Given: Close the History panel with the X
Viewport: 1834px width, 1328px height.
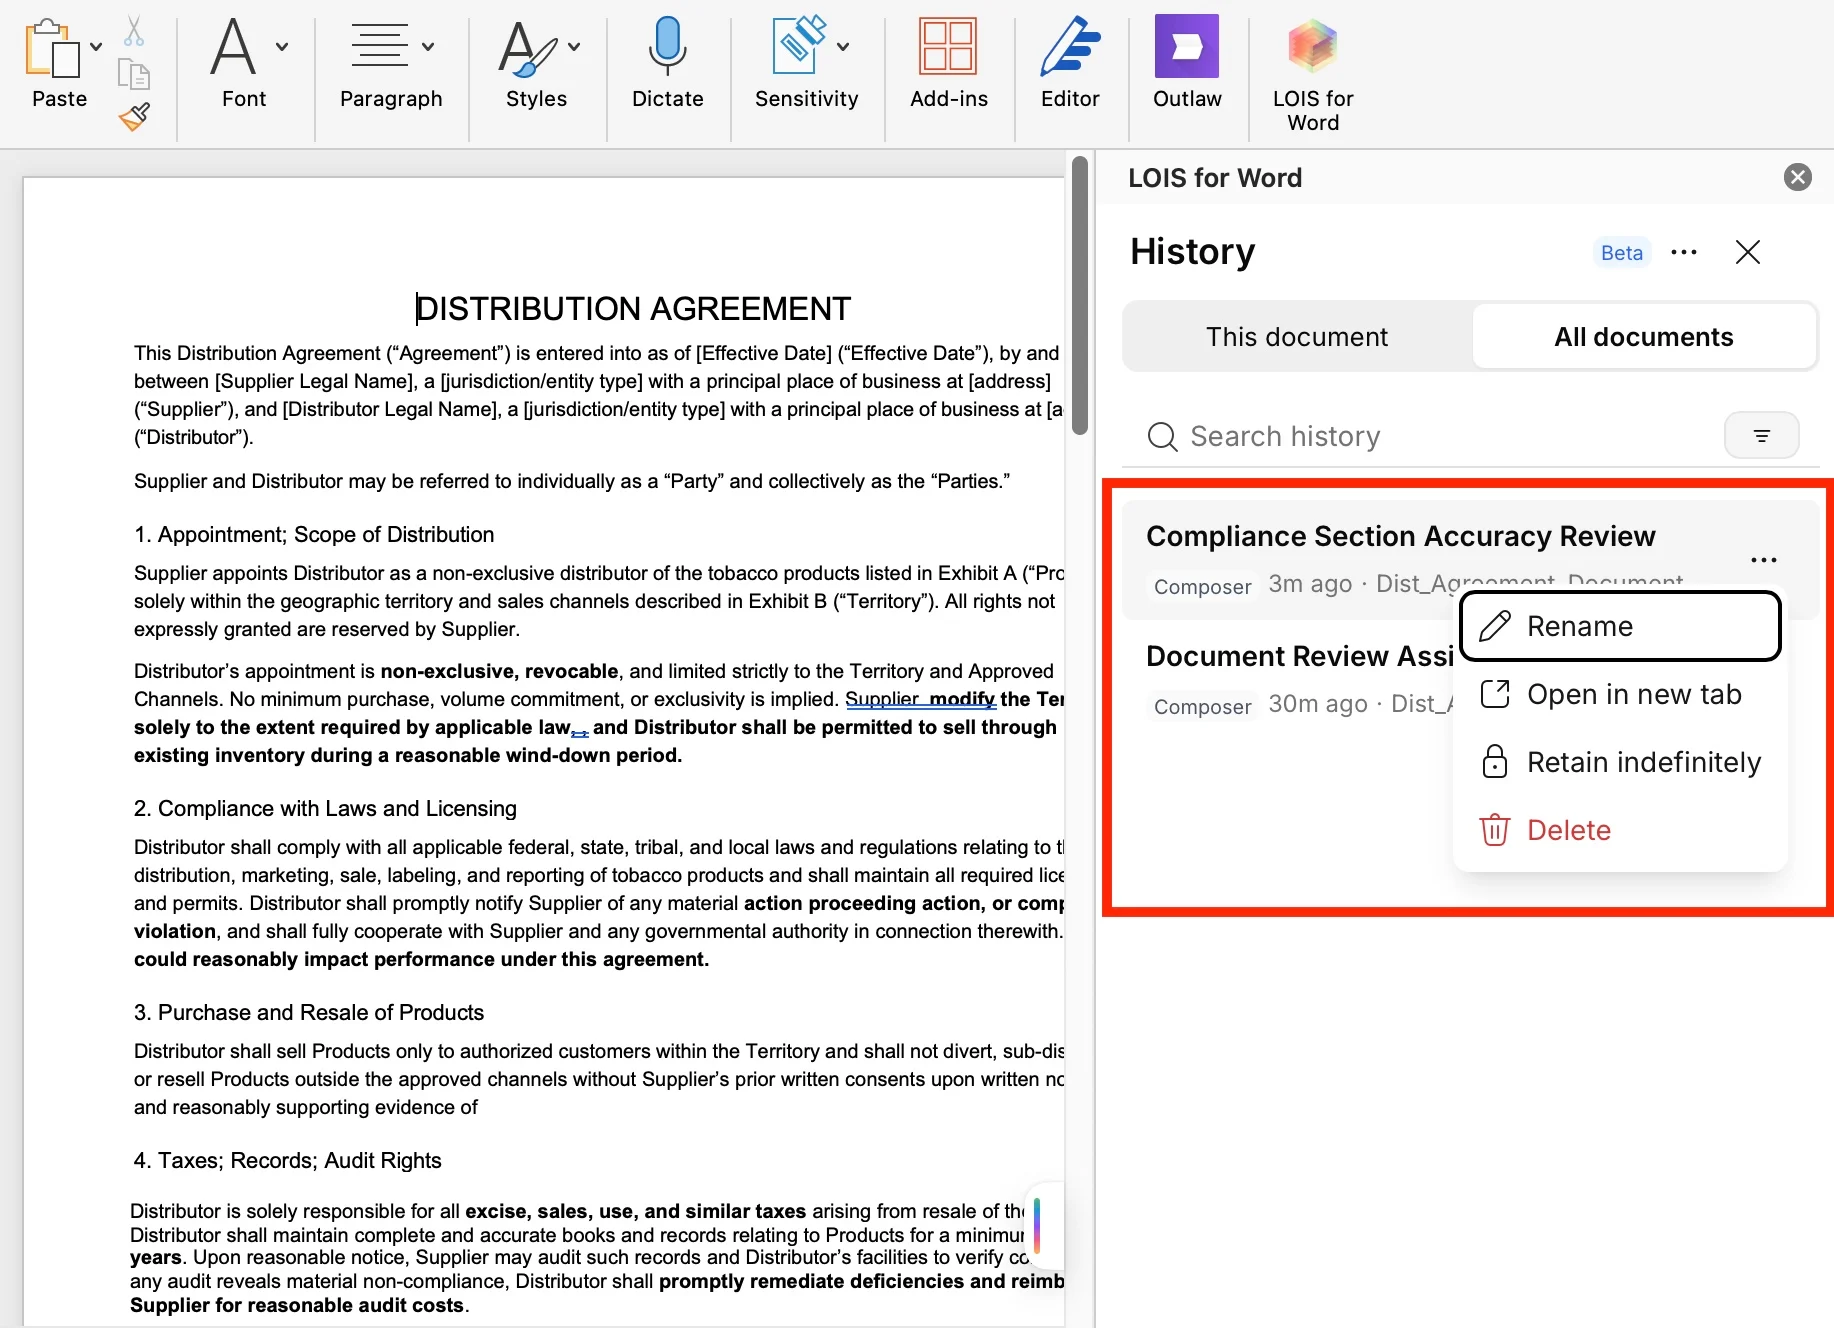Looking at the screenshot, I should click(x=1748, y=252).
